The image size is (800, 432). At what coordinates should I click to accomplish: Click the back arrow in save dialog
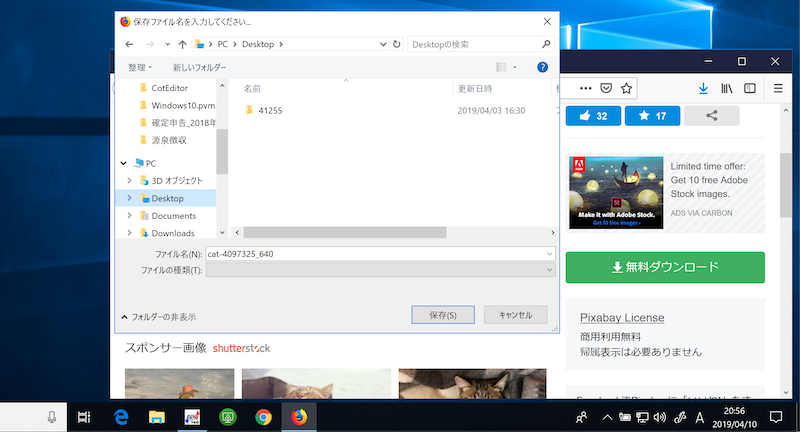pyautogui.click(x=129, y=44)
